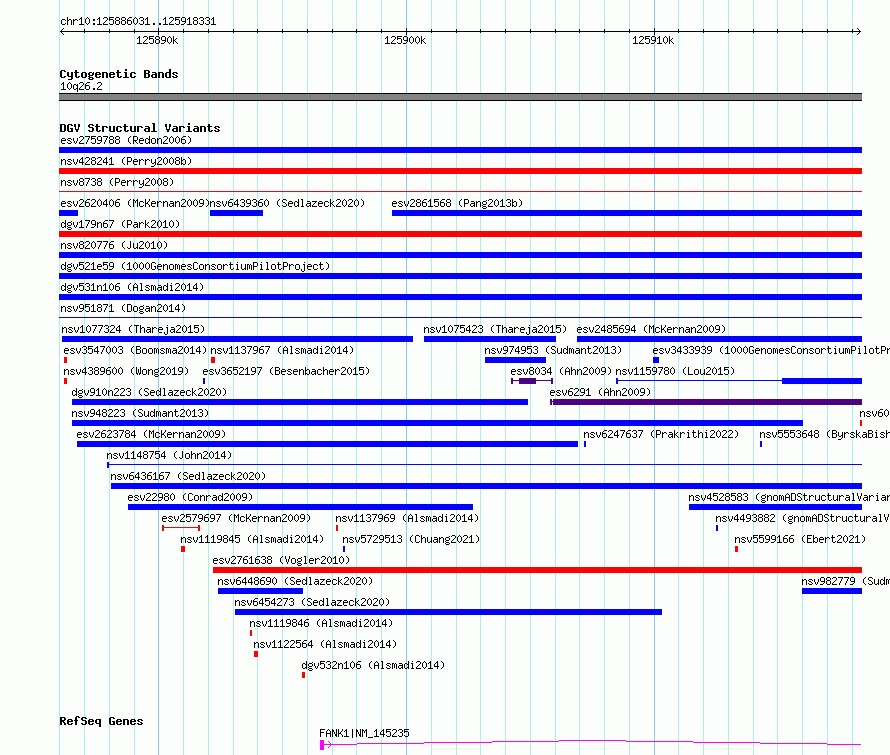Click the 125910k ruler position label

[x=653, y=40]
